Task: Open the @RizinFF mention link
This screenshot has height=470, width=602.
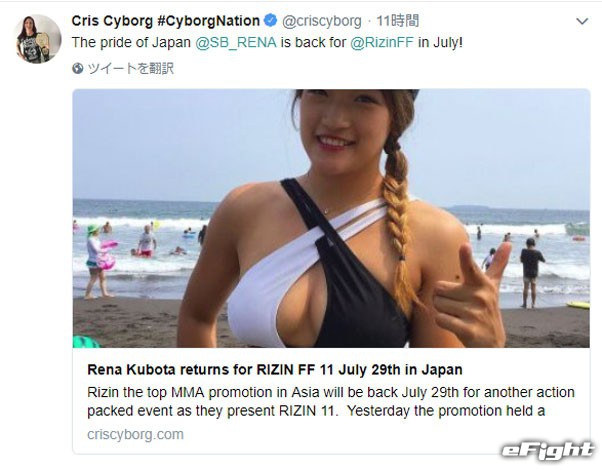Action: [x=382, y=42]
